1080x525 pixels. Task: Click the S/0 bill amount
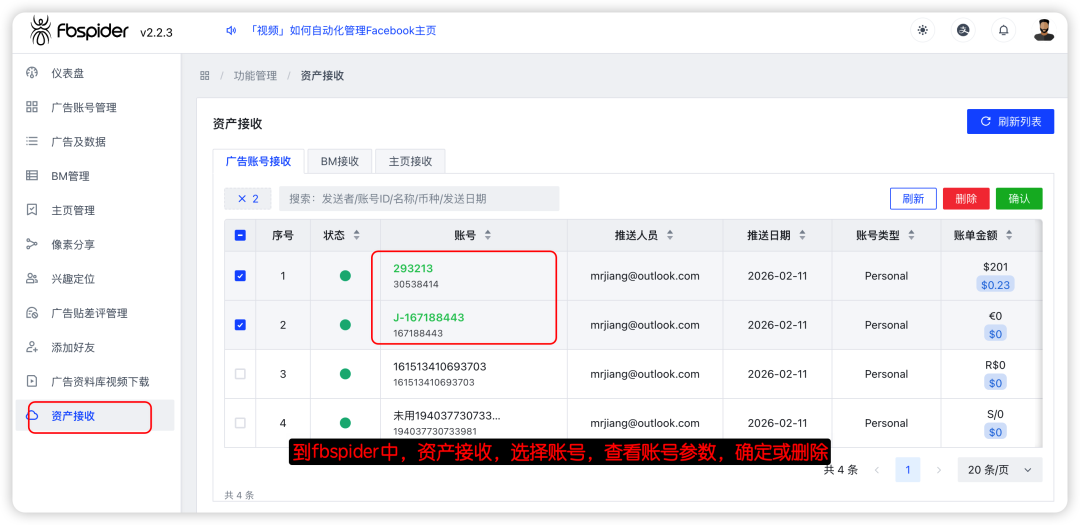(x=995, y=415)
